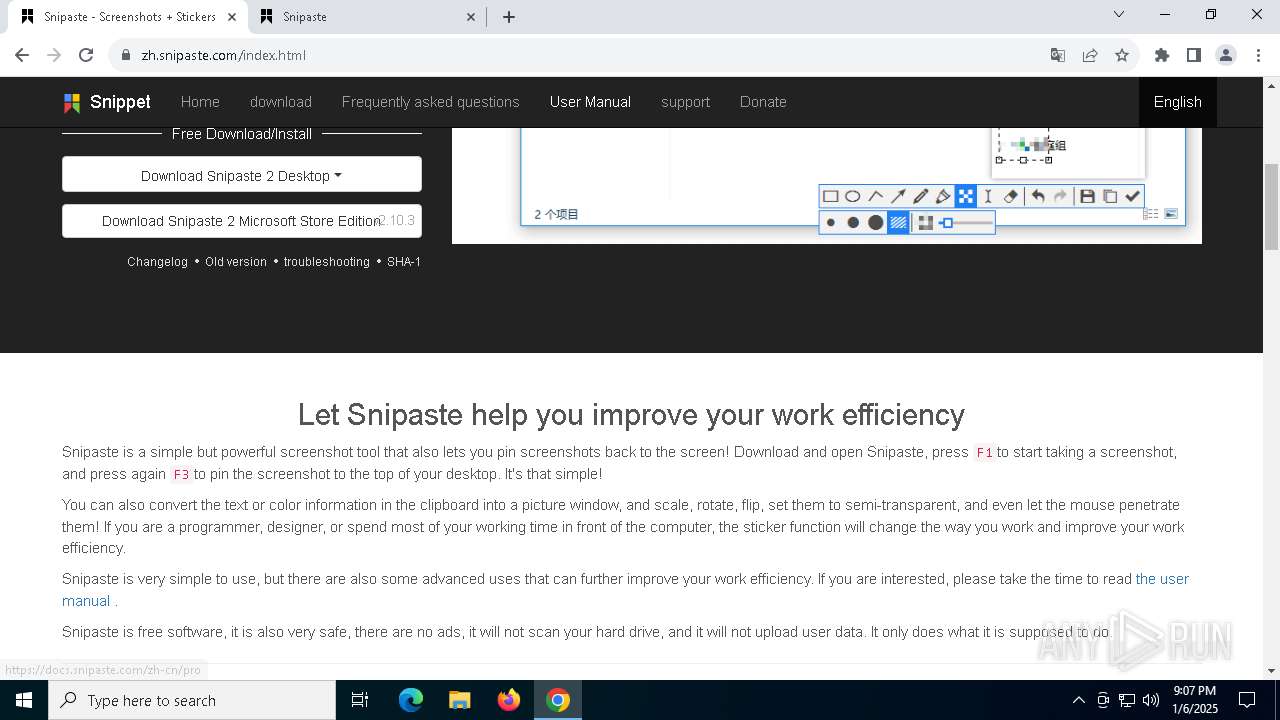This screenshot has width=1280, height=720.
Task: Open the SHA-1 link
Action: pyautogui.click(x=404, y=262)
